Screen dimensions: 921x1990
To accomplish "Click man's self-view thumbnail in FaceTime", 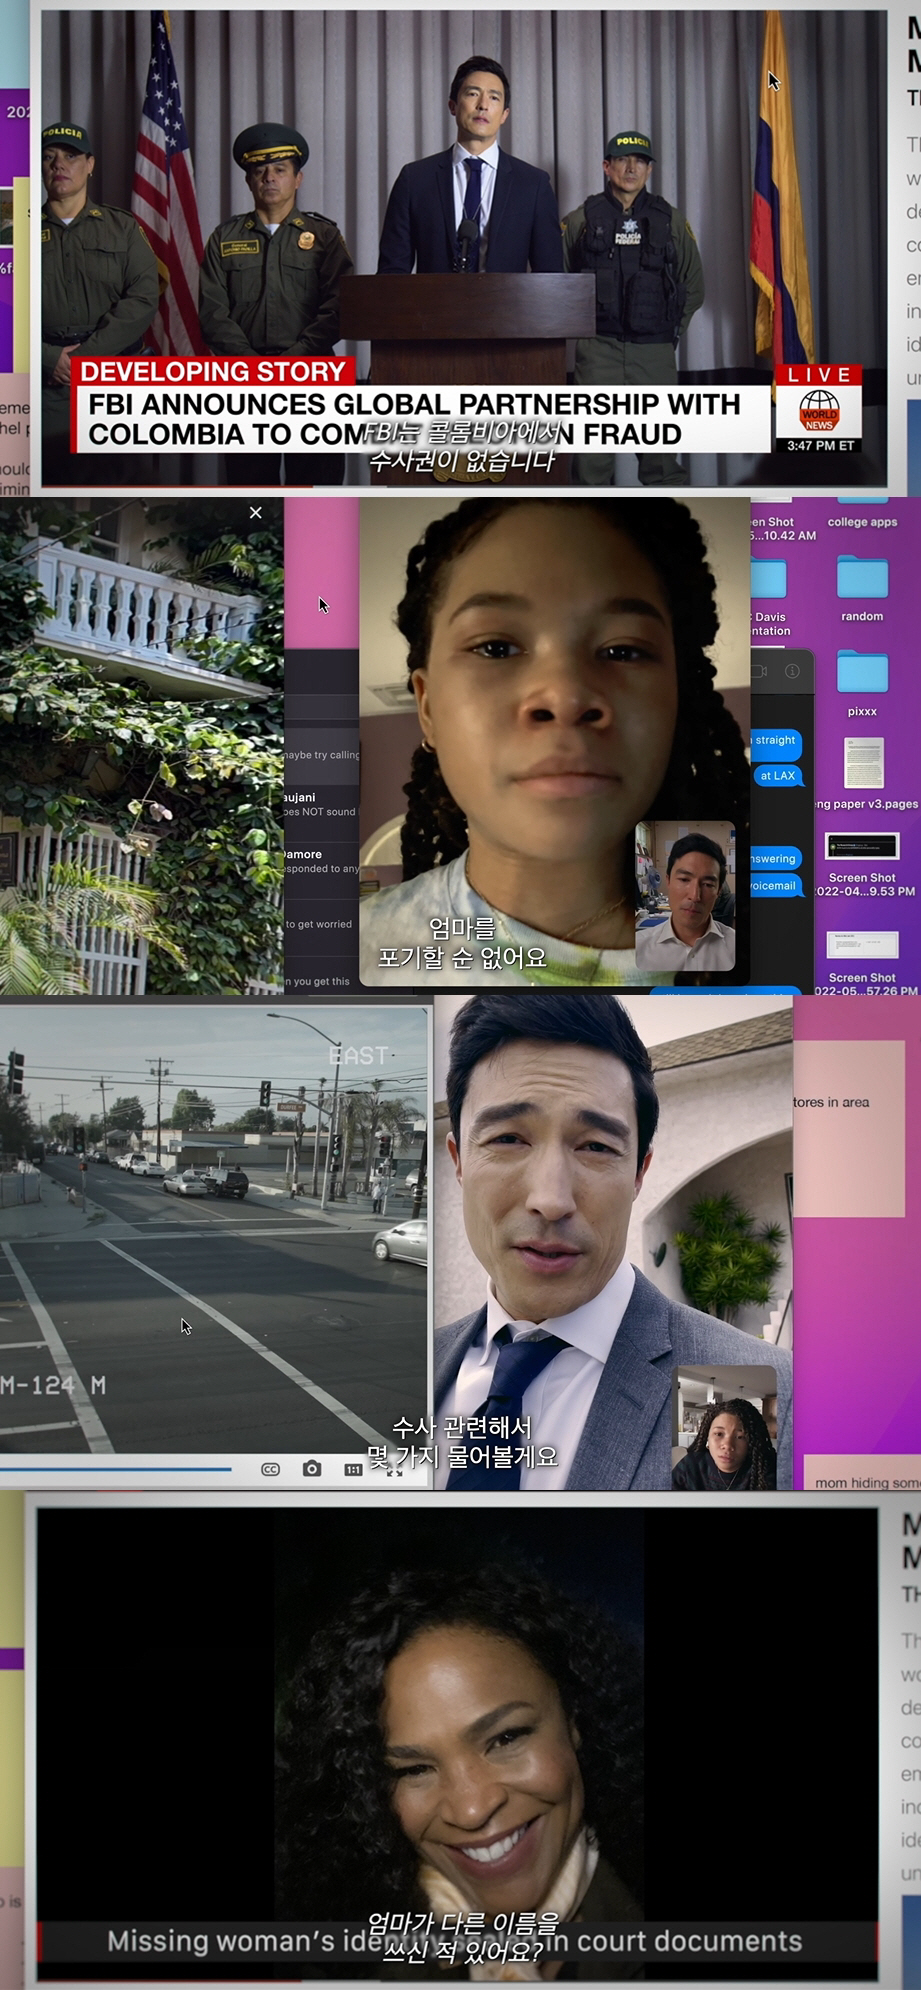I will [685, 896].
